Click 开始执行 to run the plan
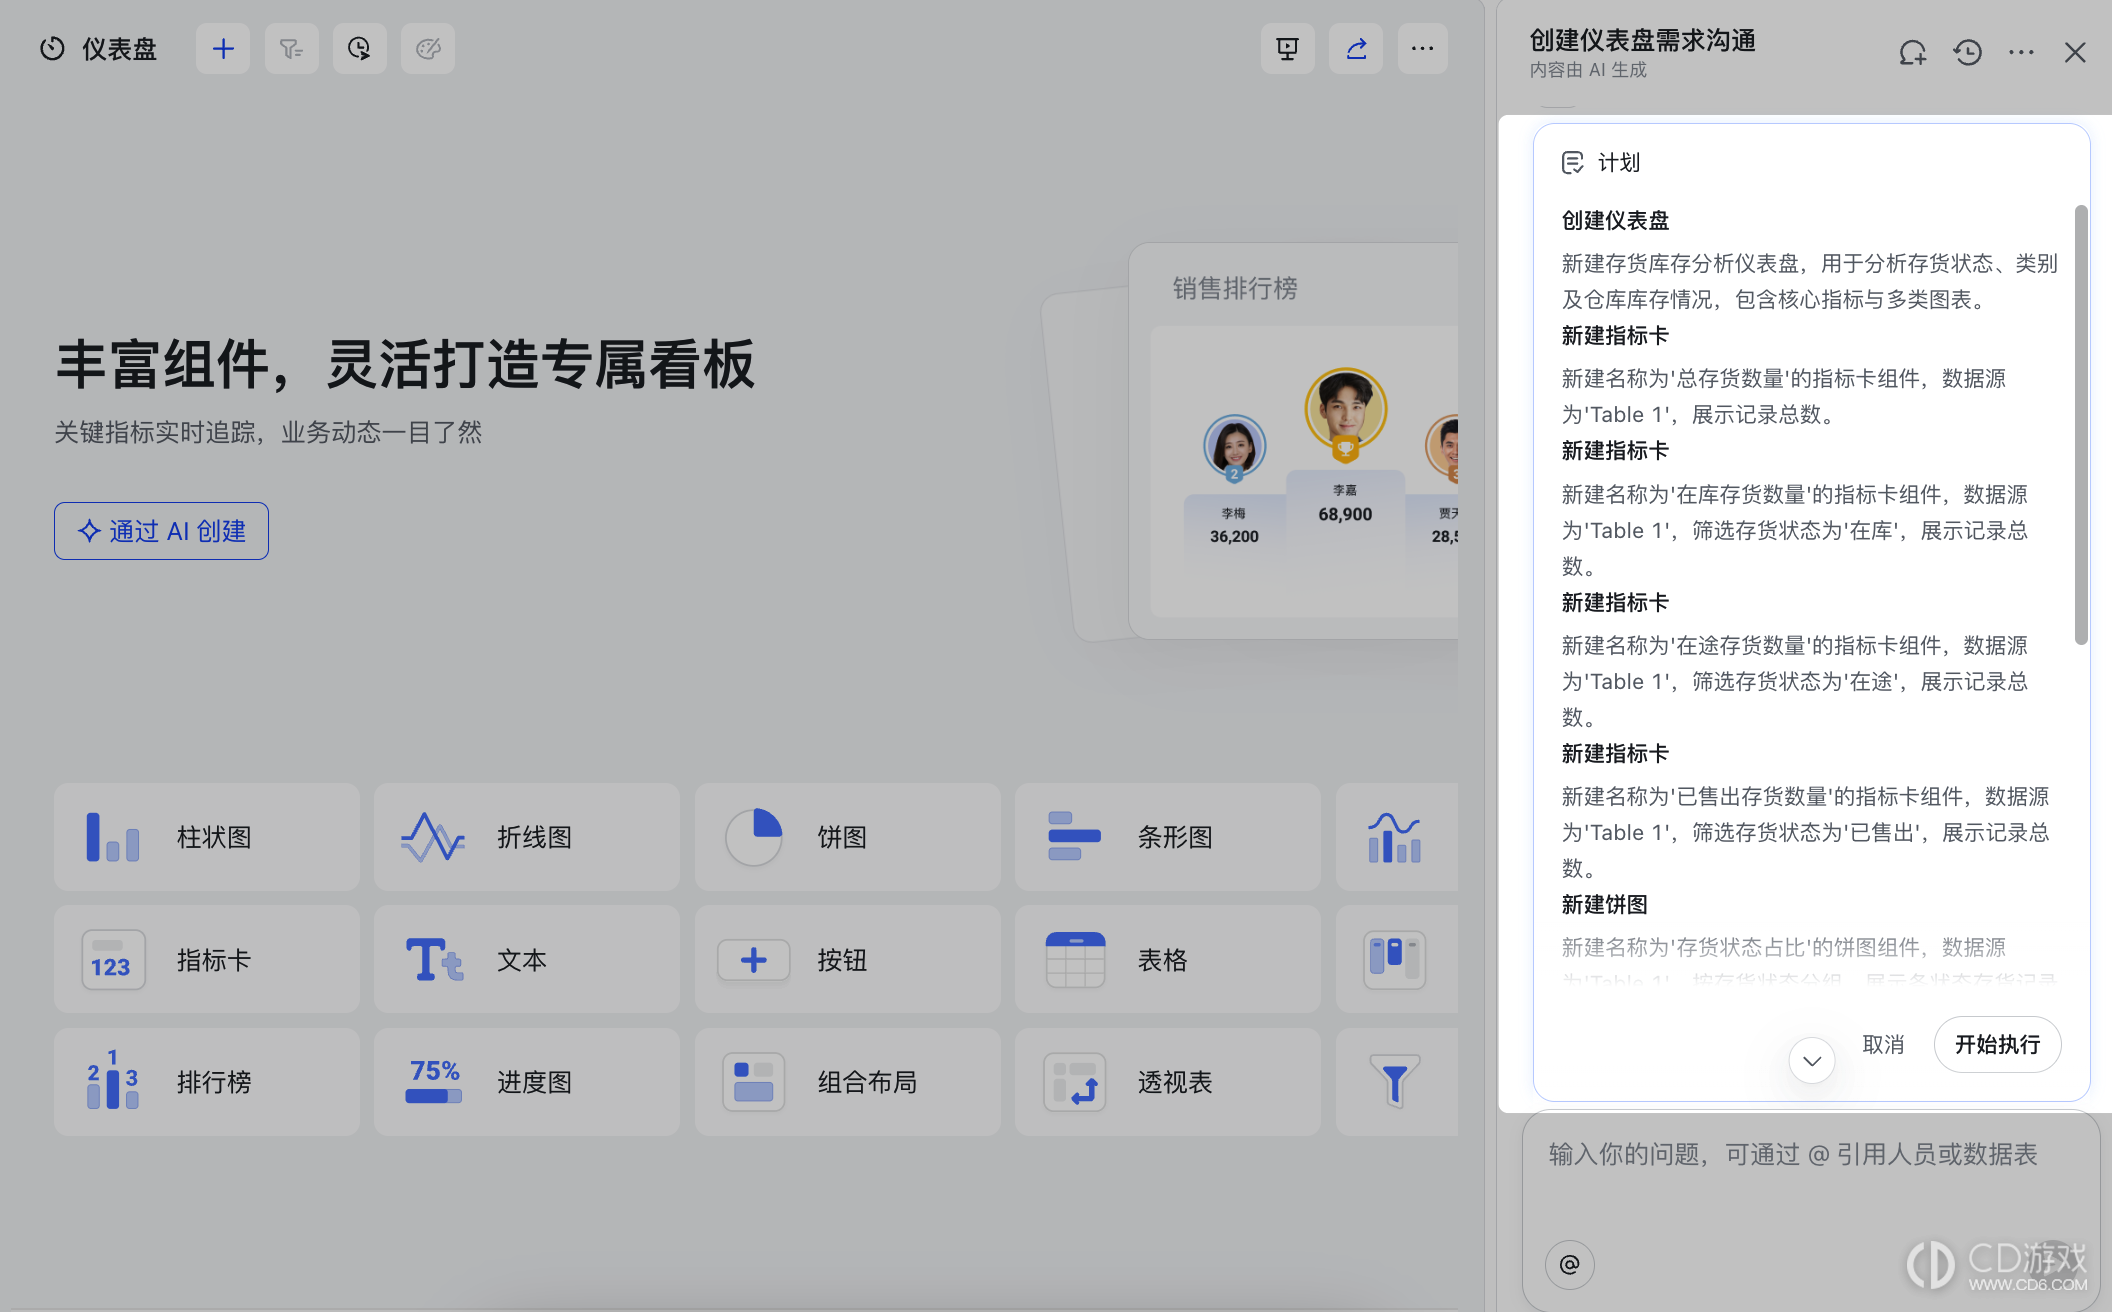2112x1312 pixels. click(1997, 1045)
